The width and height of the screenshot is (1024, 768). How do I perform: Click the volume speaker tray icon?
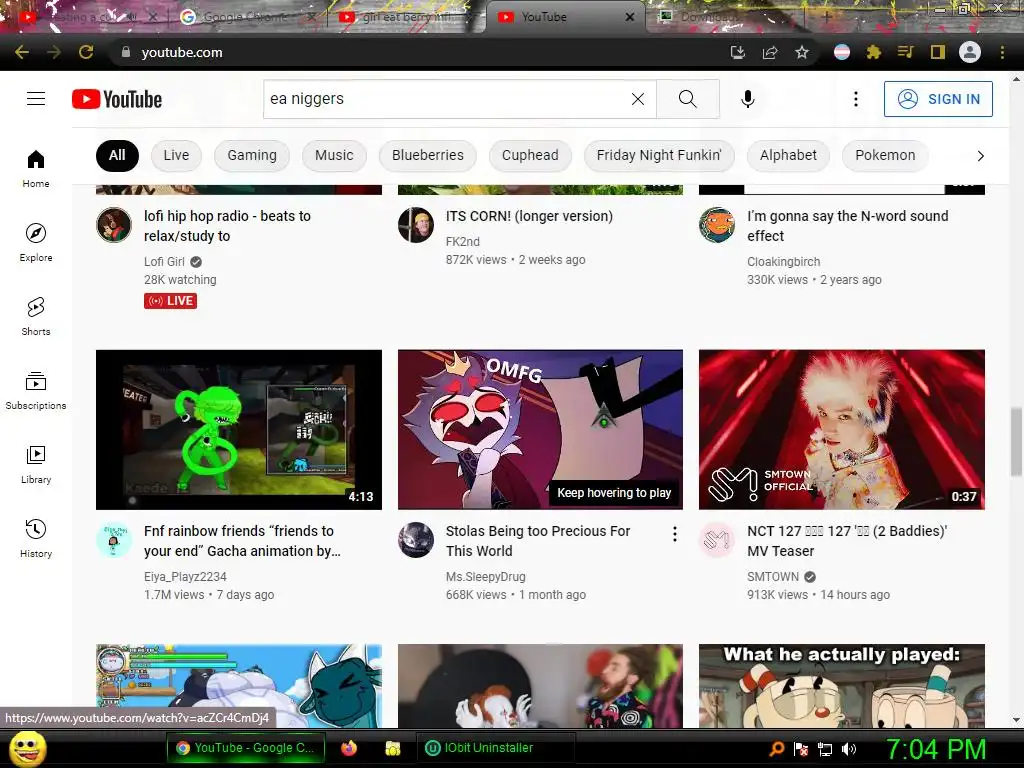[x=849, y=749]
